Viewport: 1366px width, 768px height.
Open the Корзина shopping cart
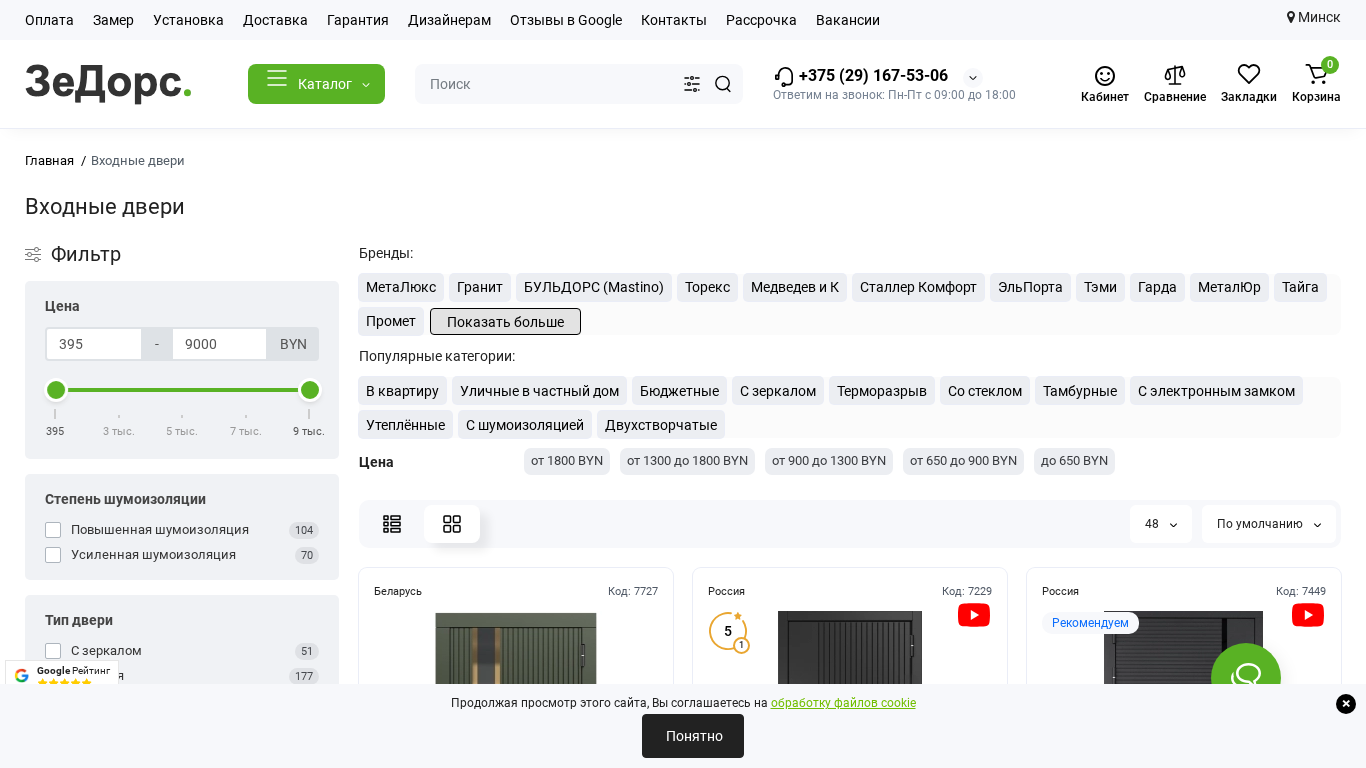(x=1316, y=75)
